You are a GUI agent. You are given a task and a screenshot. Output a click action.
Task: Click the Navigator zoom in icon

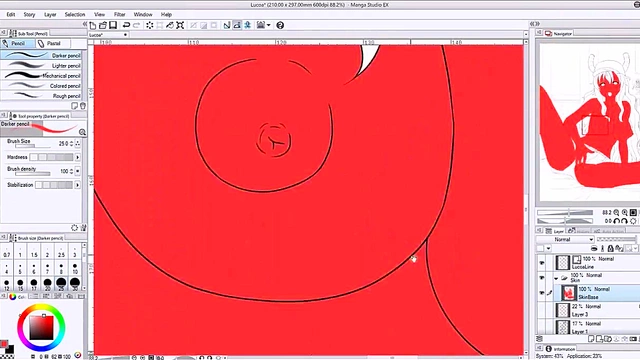click(x=624, y=213)
